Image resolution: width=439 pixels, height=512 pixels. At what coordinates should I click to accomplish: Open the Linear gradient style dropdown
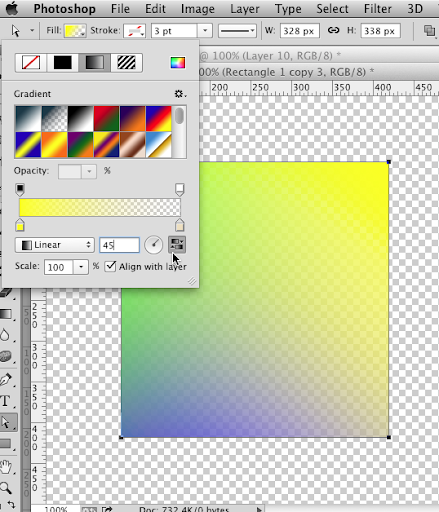pyautogui.click(x=55, y=245)
